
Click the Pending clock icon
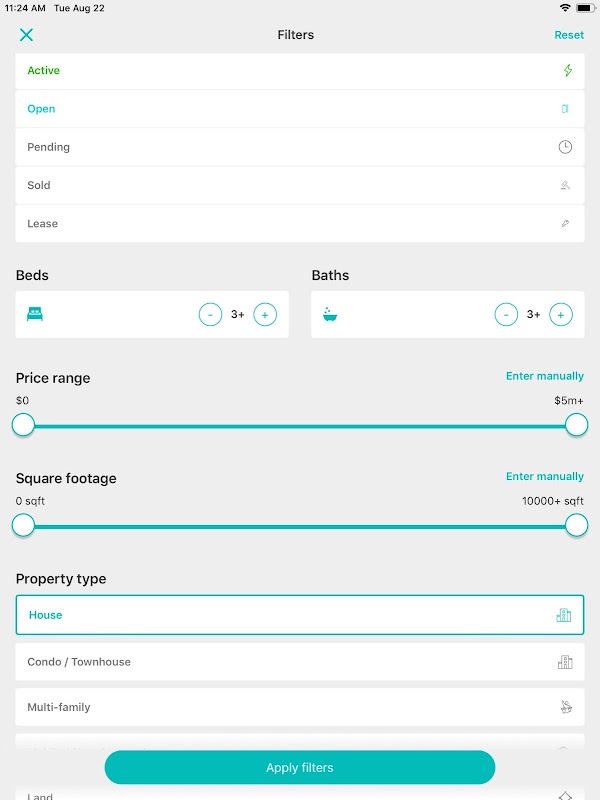click(565, 147)
